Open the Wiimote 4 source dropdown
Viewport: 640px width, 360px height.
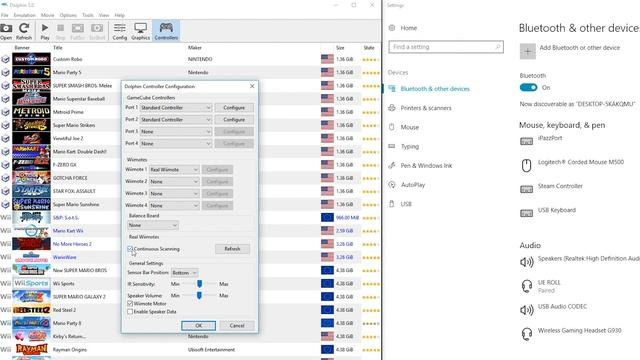click(x=174, y=205)
